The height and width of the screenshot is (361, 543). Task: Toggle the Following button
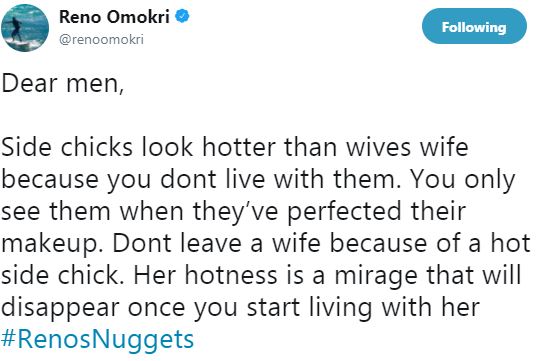pyautogui.click(x=474, y=26)
